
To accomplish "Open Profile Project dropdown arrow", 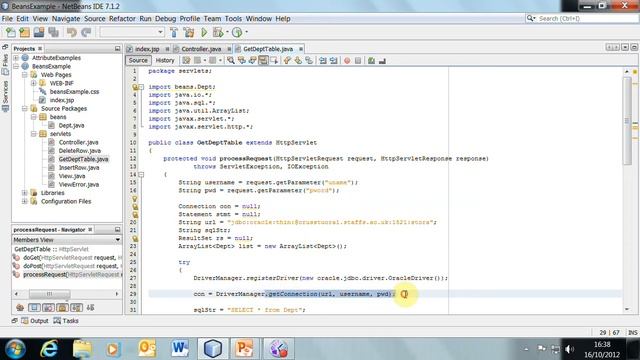I will (x=246, y=32).
